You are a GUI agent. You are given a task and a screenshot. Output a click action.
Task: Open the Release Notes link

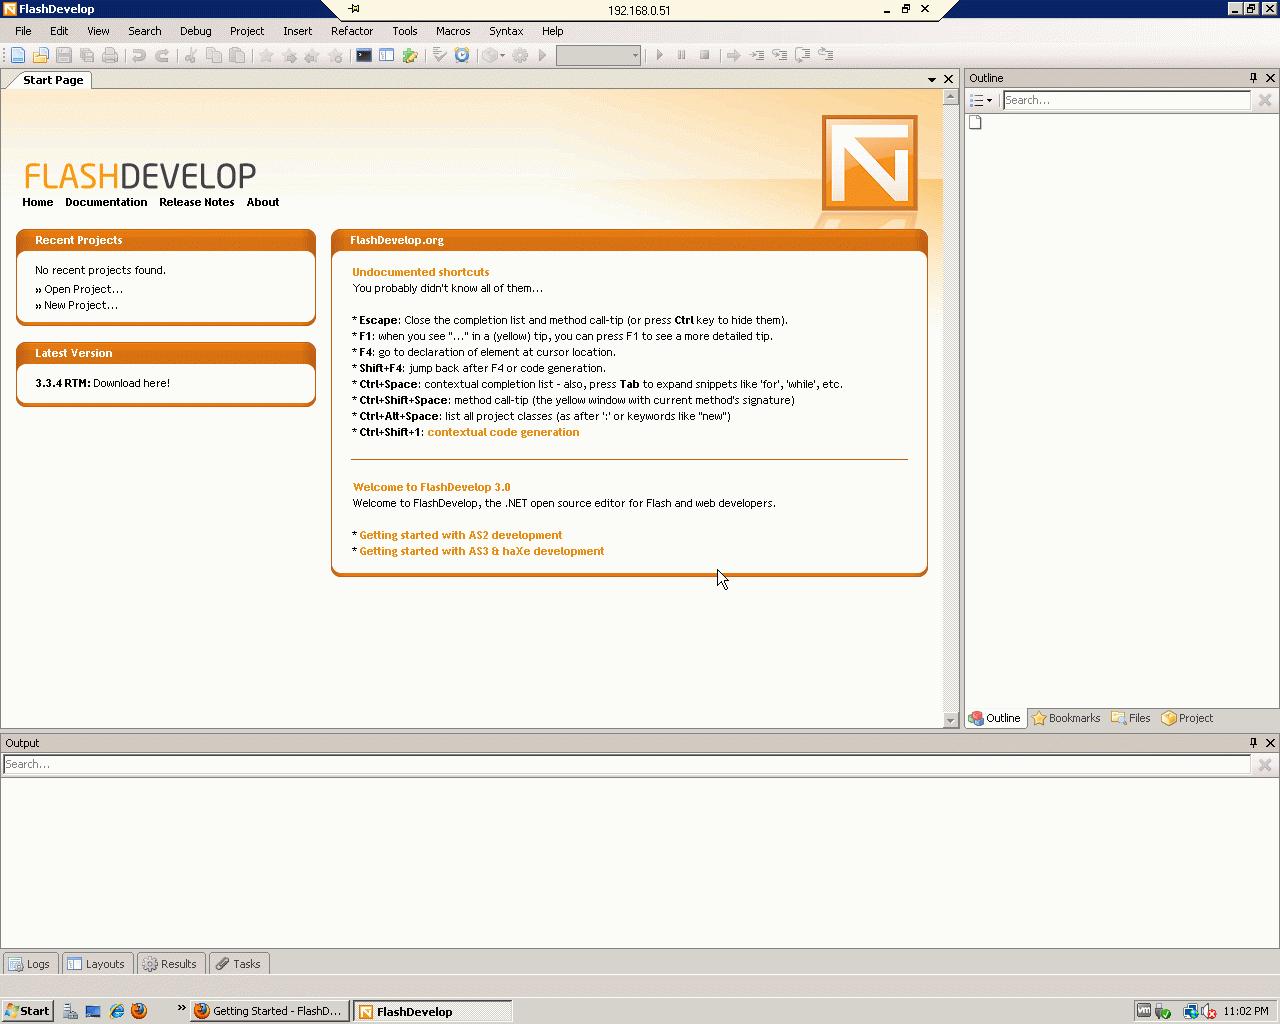[196, 202]
